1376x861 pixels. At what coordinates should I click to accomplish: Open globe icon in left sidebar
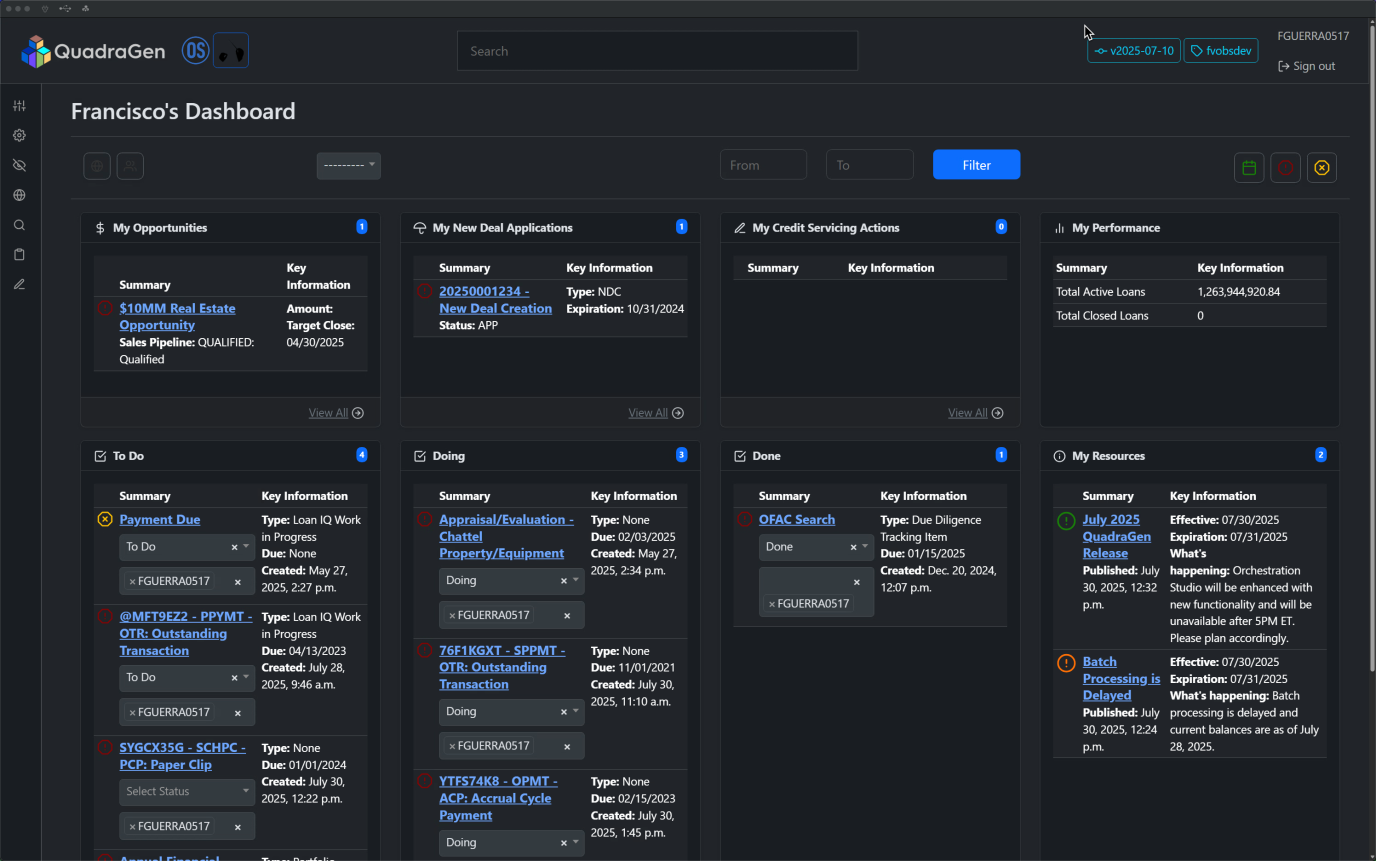(19, 195)
